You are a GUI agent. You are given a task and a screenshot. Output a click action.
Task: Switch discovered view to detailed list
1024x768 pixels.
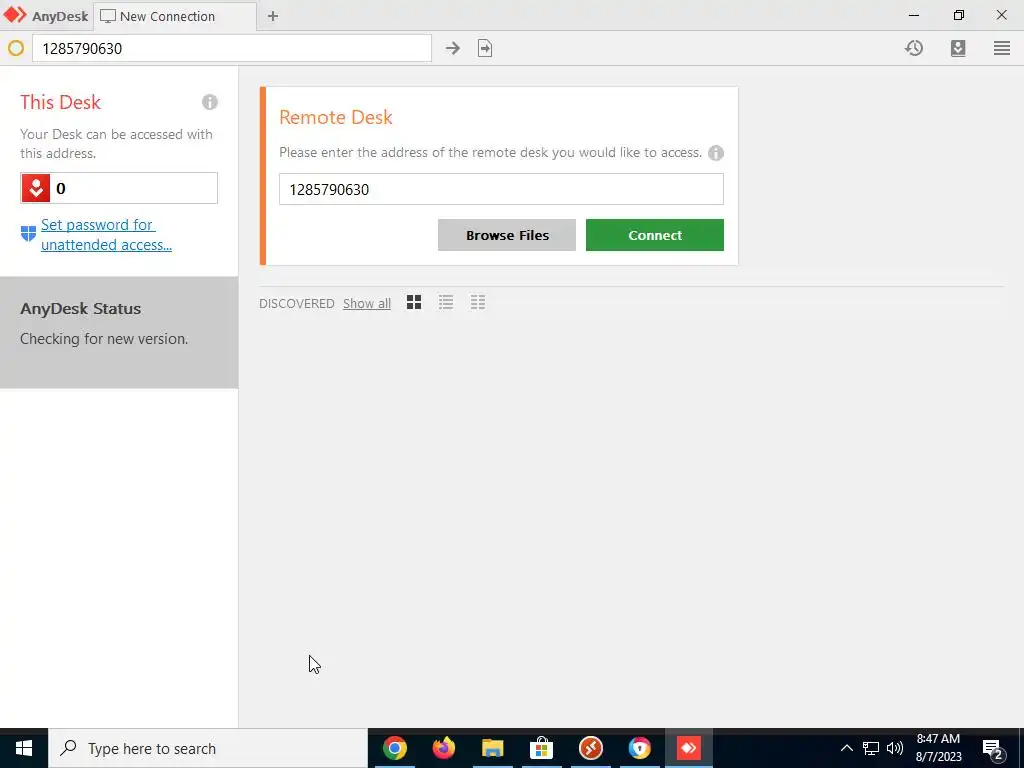[x=478, y=302]
